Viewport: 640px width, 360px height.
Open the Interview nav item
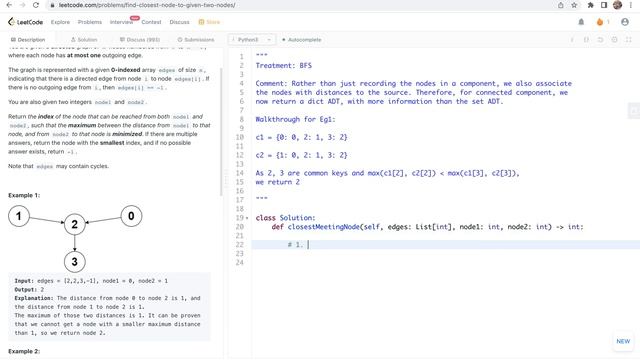pyautogui.click(x=121, y=22)
